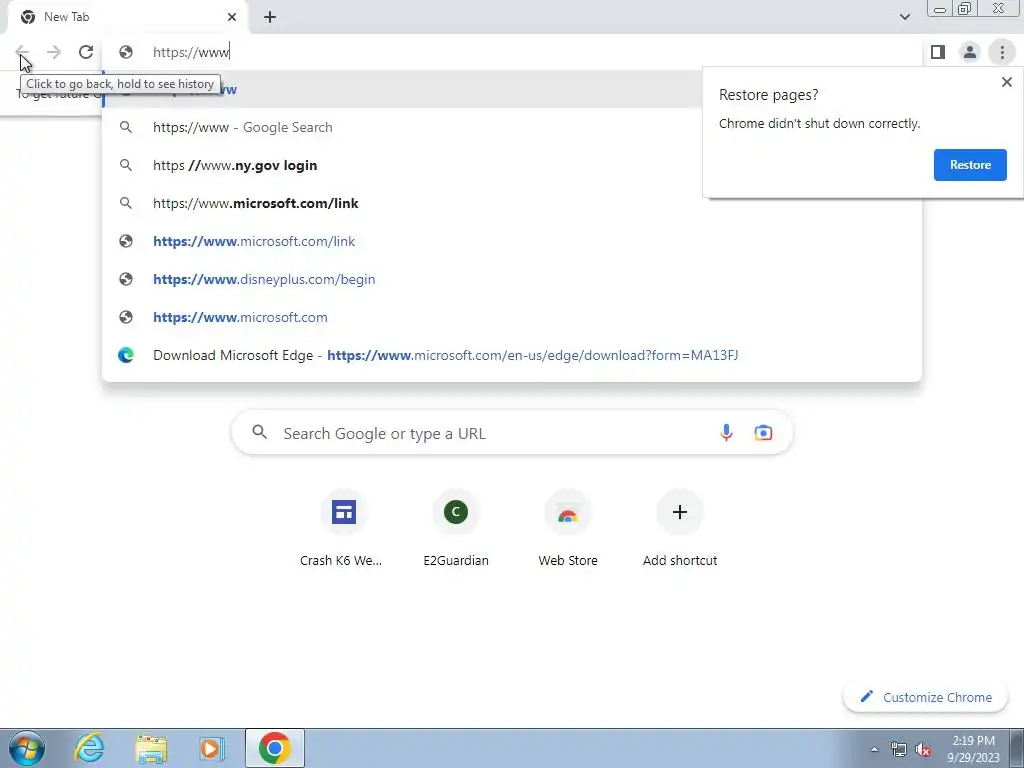Open the URL suggestion www.microsoft.com/link
1024x768 pixels.
[x=512, y=241]
